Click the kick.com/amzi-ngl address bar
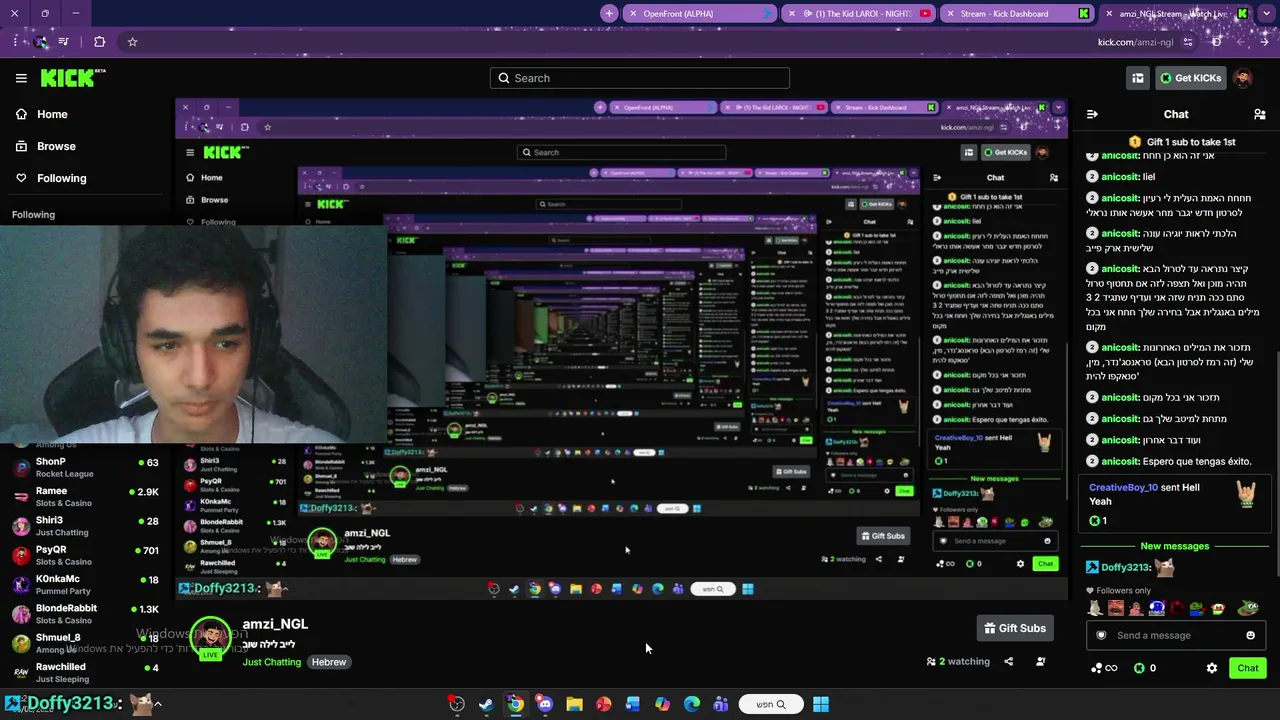The width and height of the screenshot is (1280, 720). [1135, 42]
